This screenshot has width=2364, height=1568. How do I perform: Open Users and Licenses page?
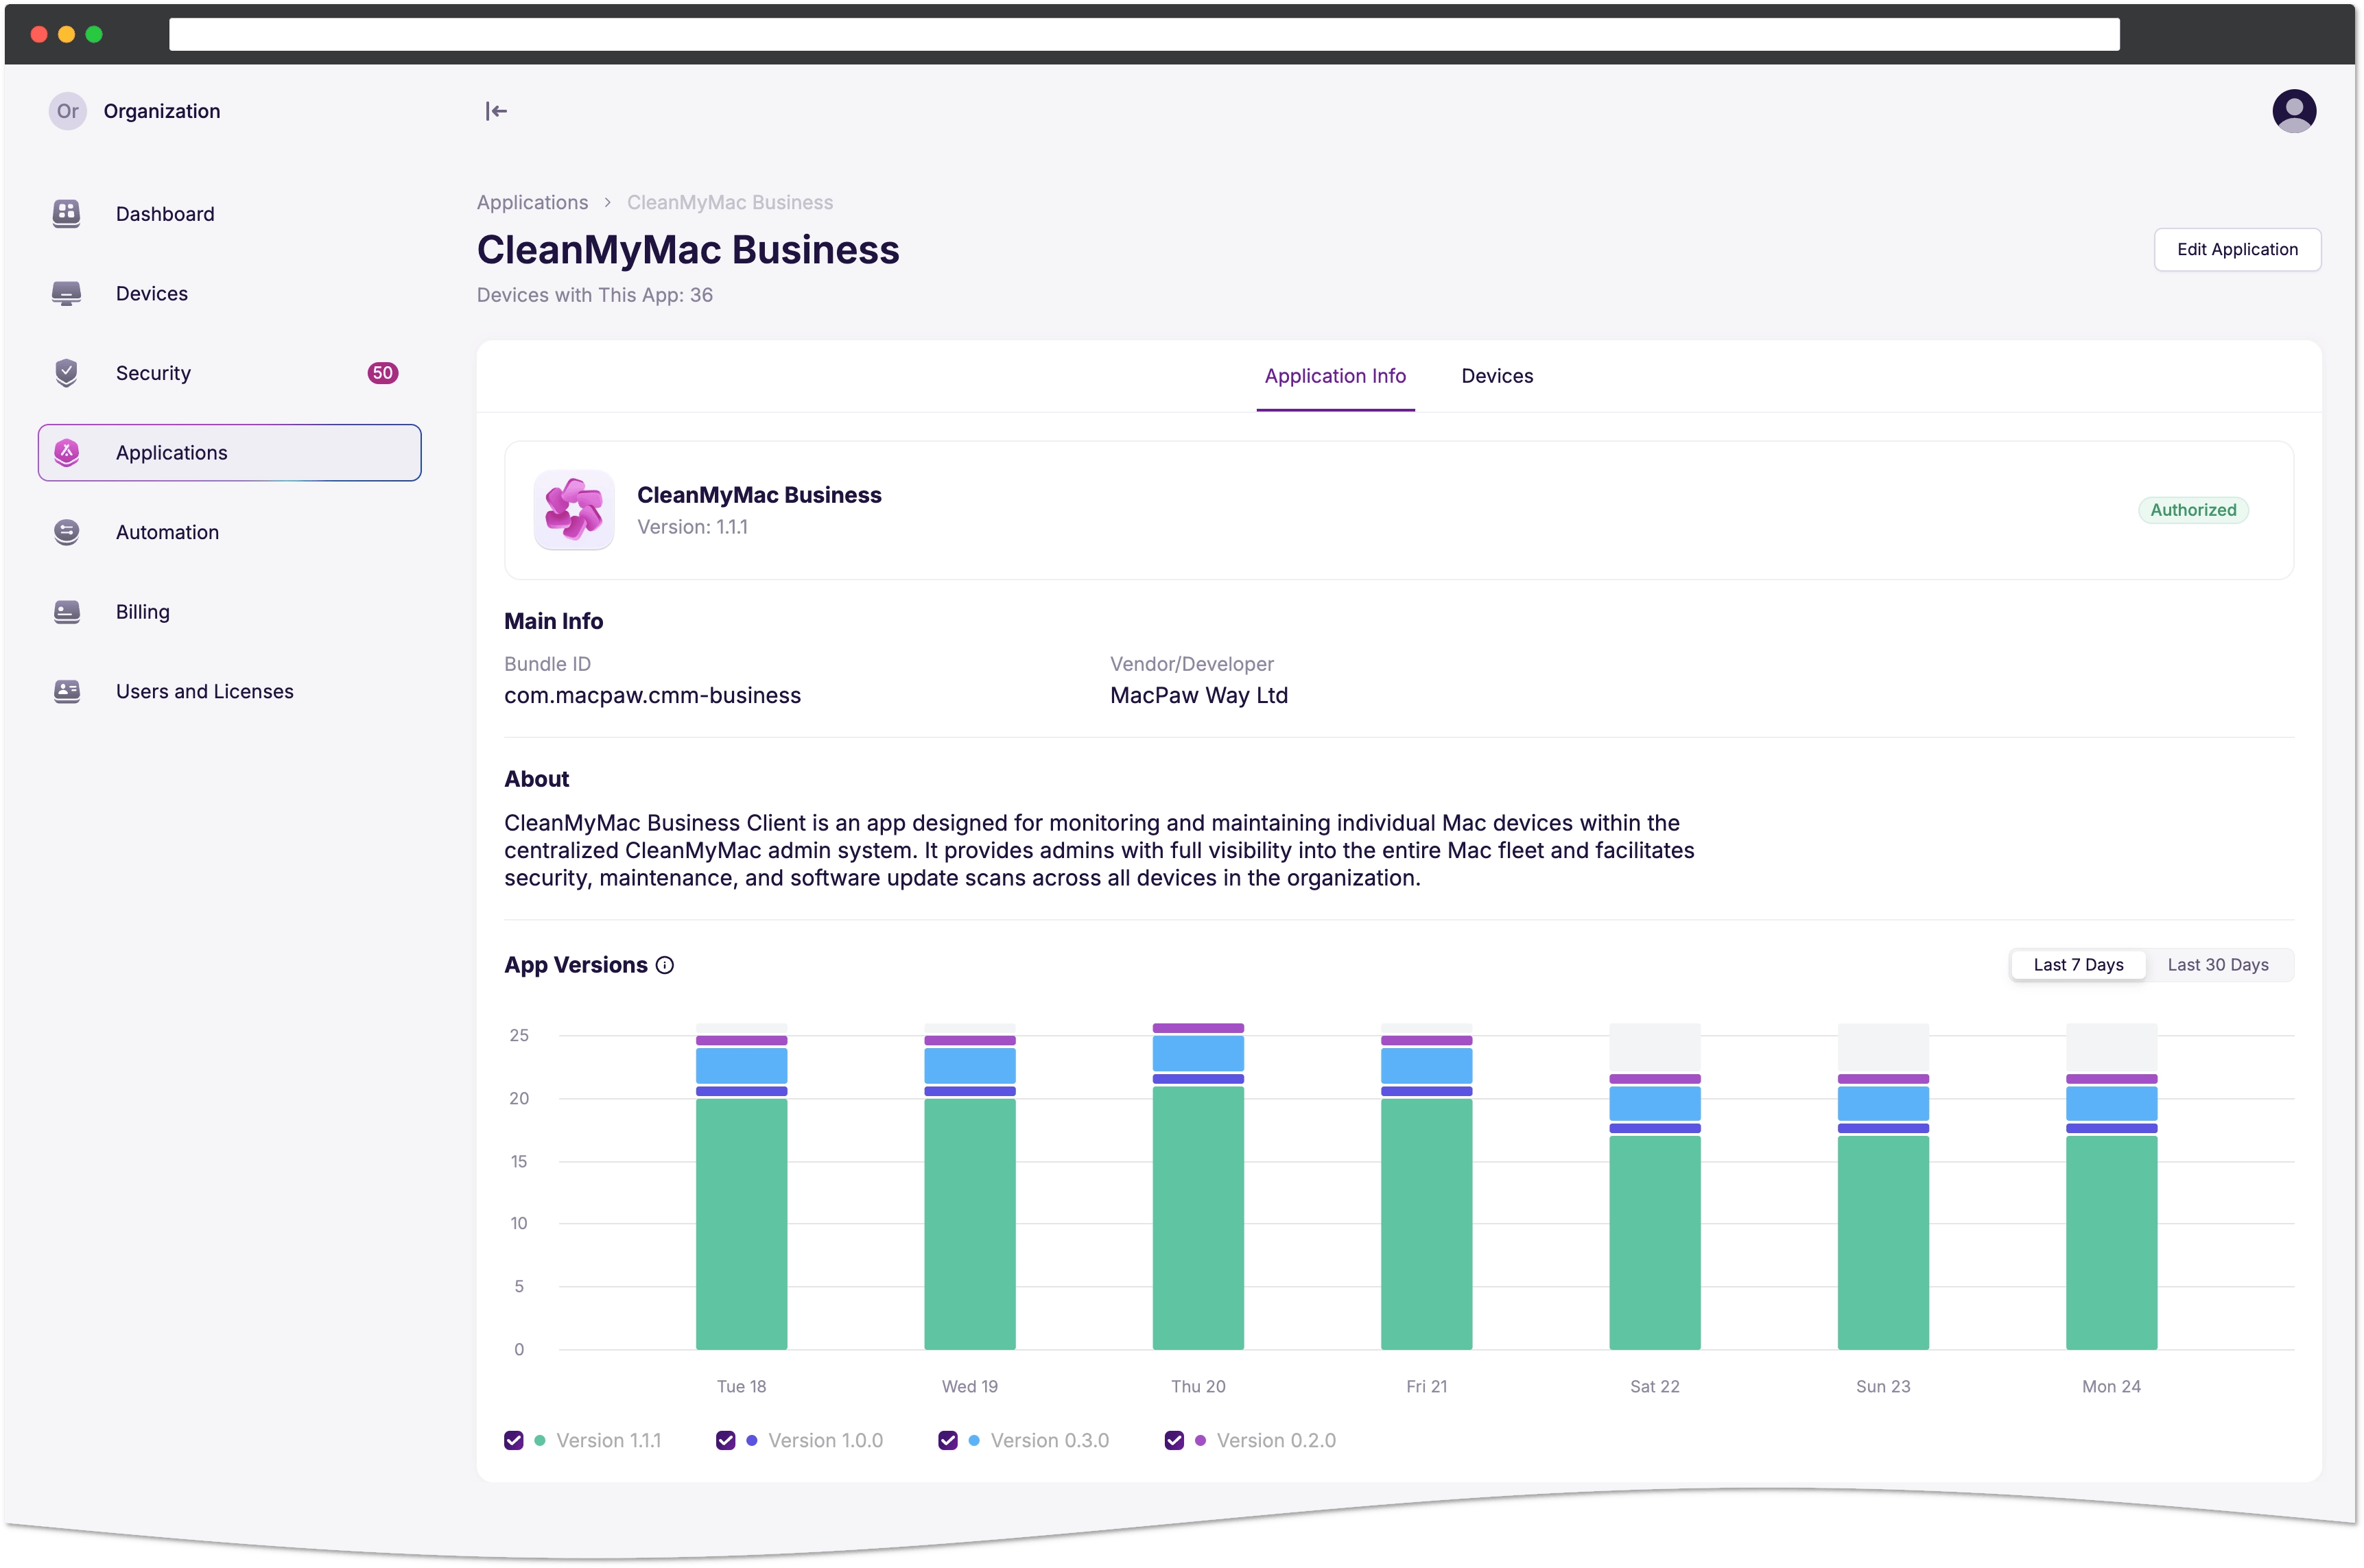230,691
